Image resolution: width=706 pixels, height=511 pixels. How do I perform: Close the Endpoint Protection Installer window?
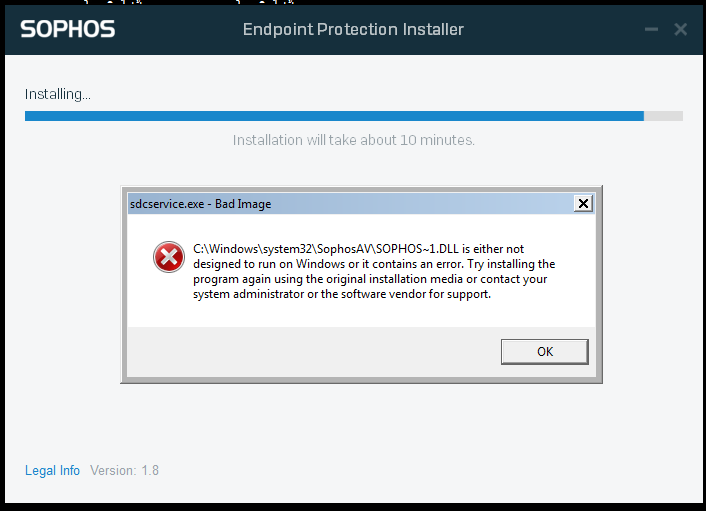(680, 30)
